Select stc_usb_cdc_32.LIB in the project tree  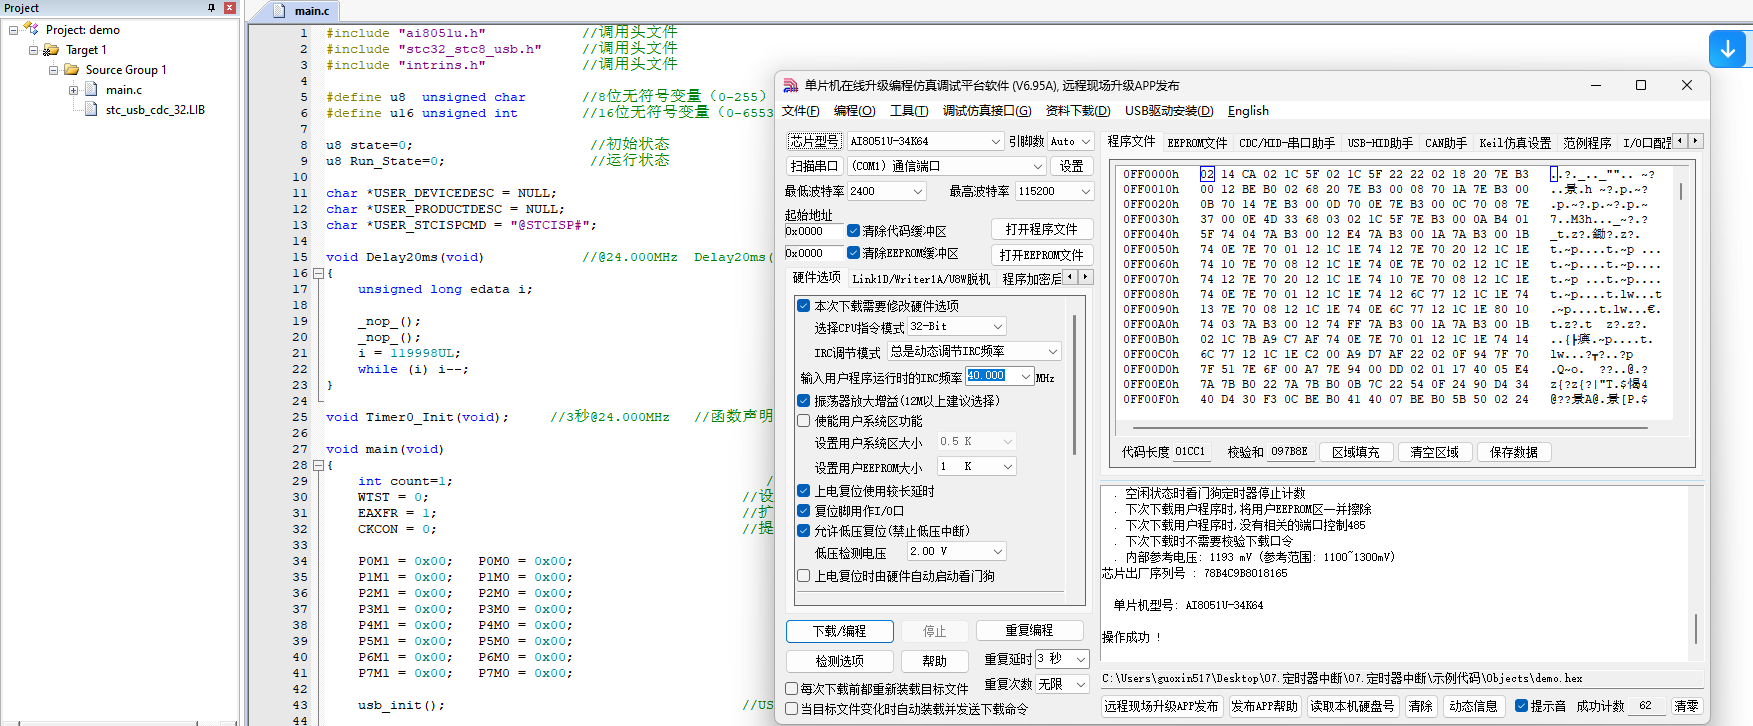click(x=155, y=110)
